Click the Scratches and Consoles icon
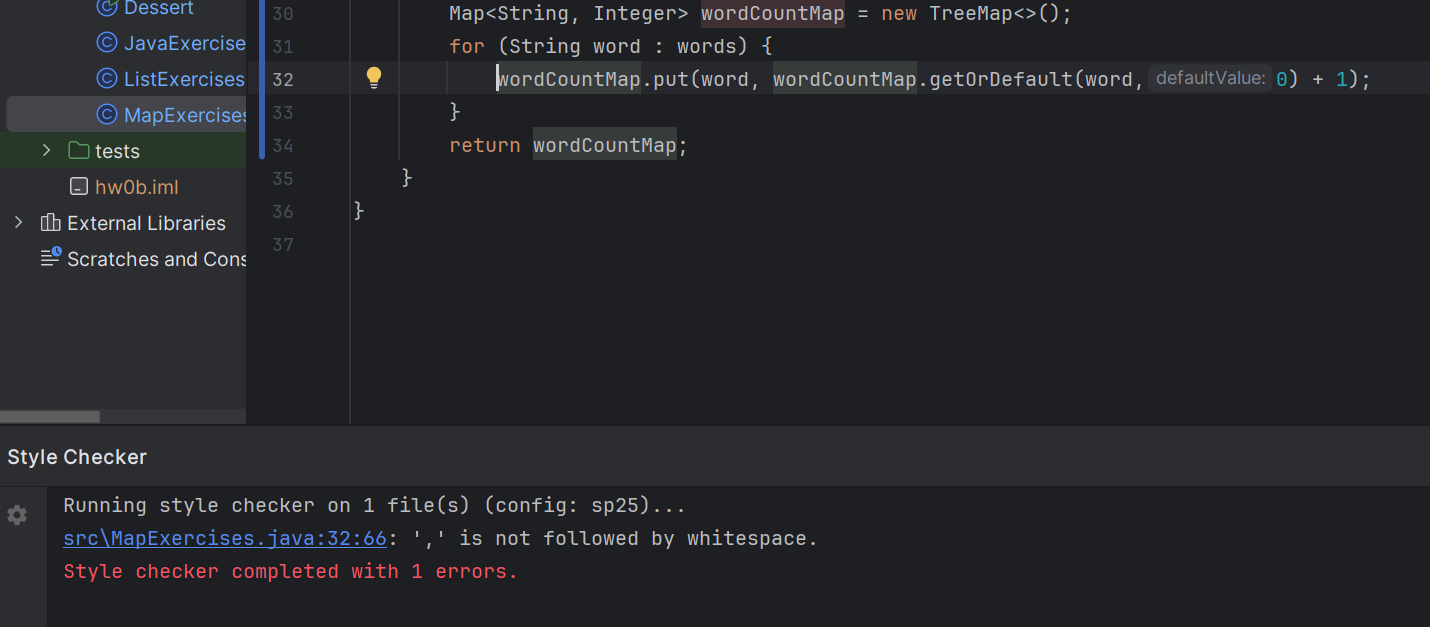 50,258
